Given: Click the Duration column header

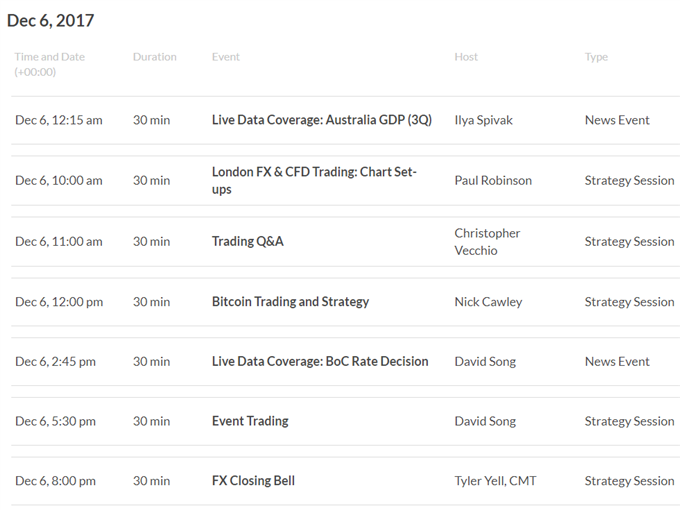Looking at the screenshot, I should pos(154,57).
